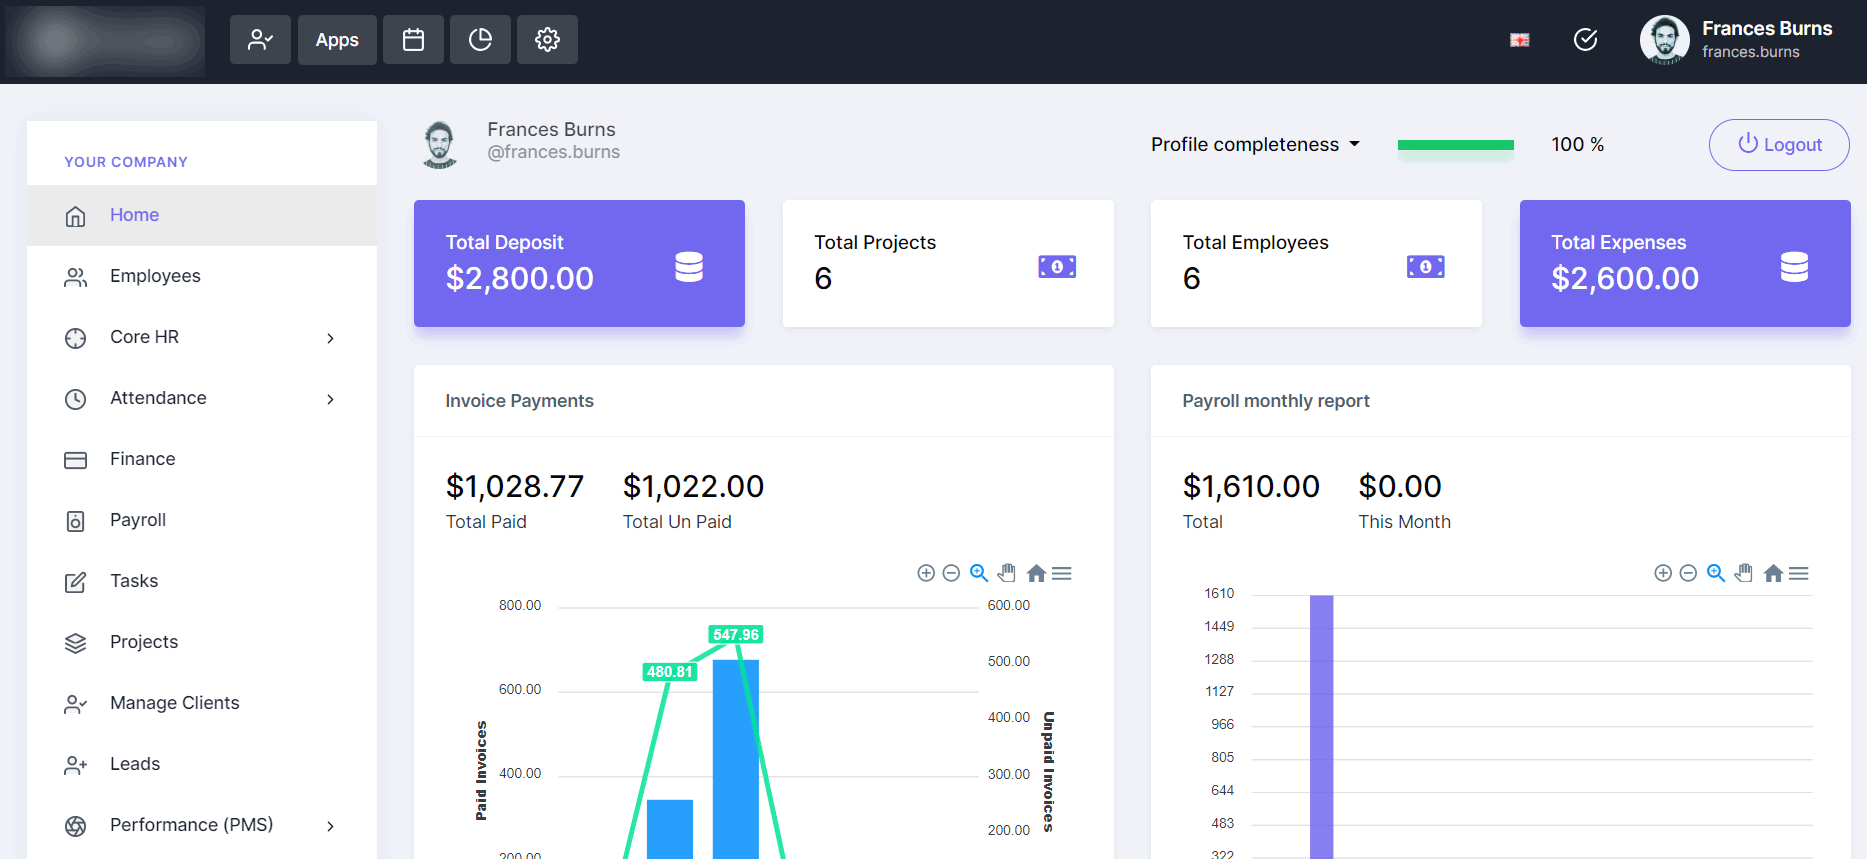The height and width of the screenshot is (859, 1867).
Task: Zoom out on Invoice Payments chart
Action: tap(952, 573)
